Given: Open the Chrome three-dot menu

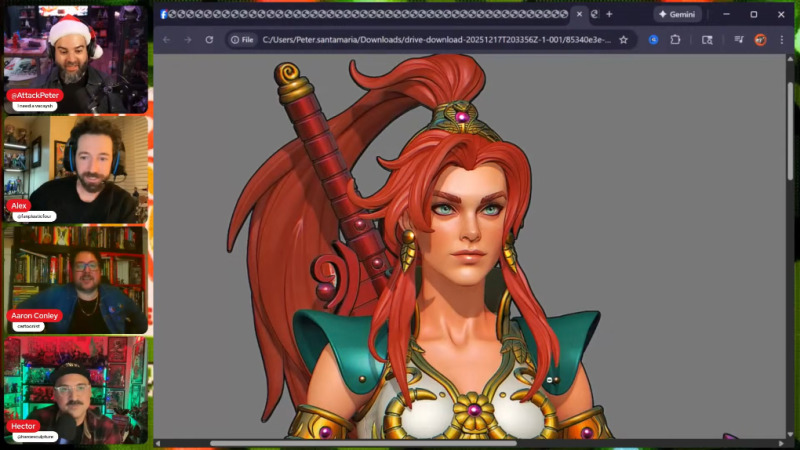Looking at the screenshot, I should tap(781, 40).
